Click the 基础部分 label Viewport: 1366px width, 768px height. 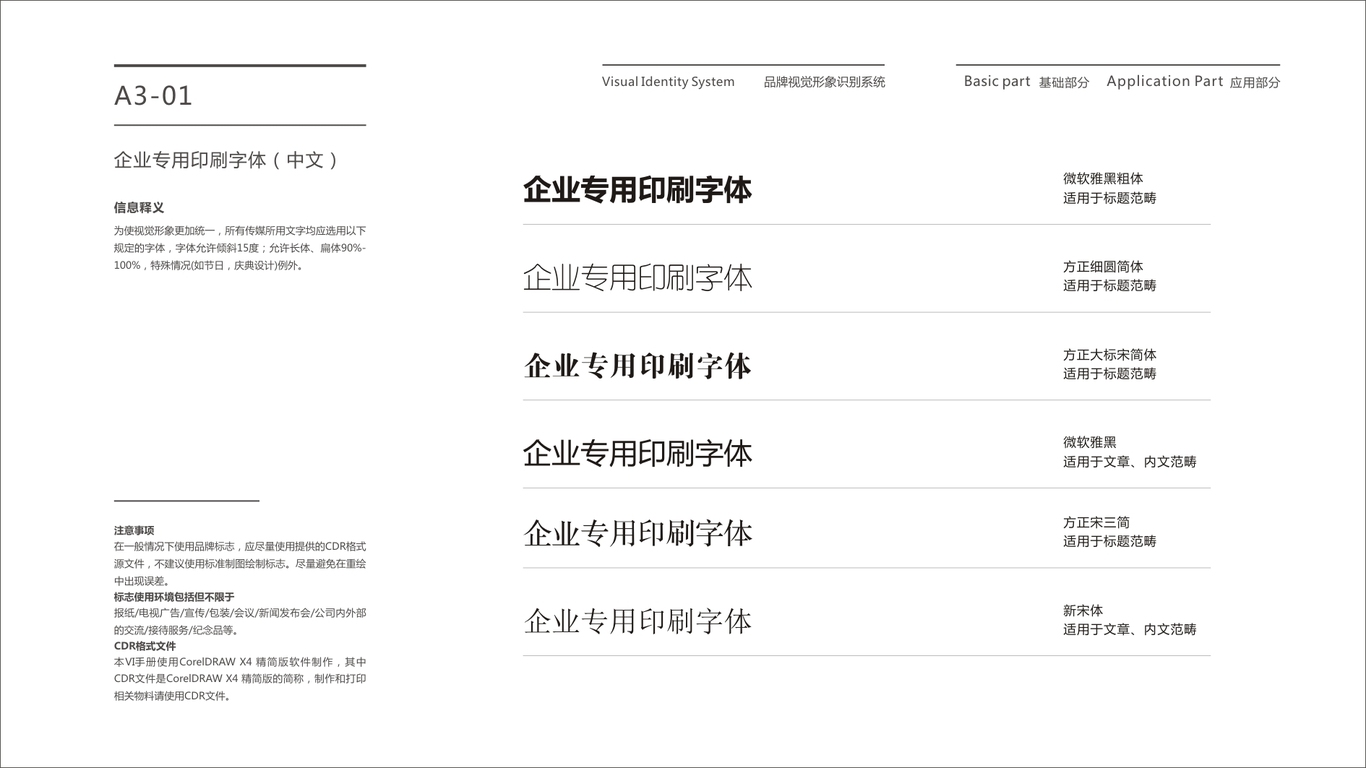(x=1064, y=82)
